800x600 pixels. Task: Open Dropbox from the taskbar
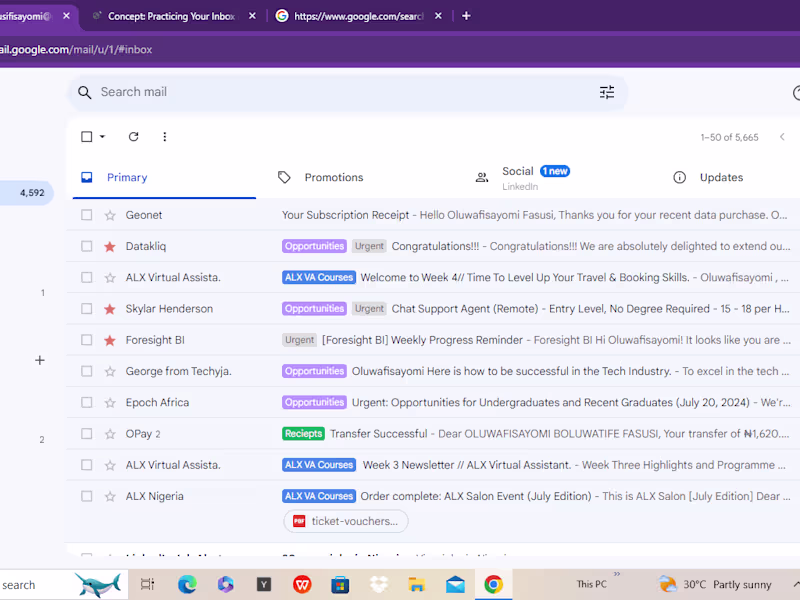tap(379, 584)
